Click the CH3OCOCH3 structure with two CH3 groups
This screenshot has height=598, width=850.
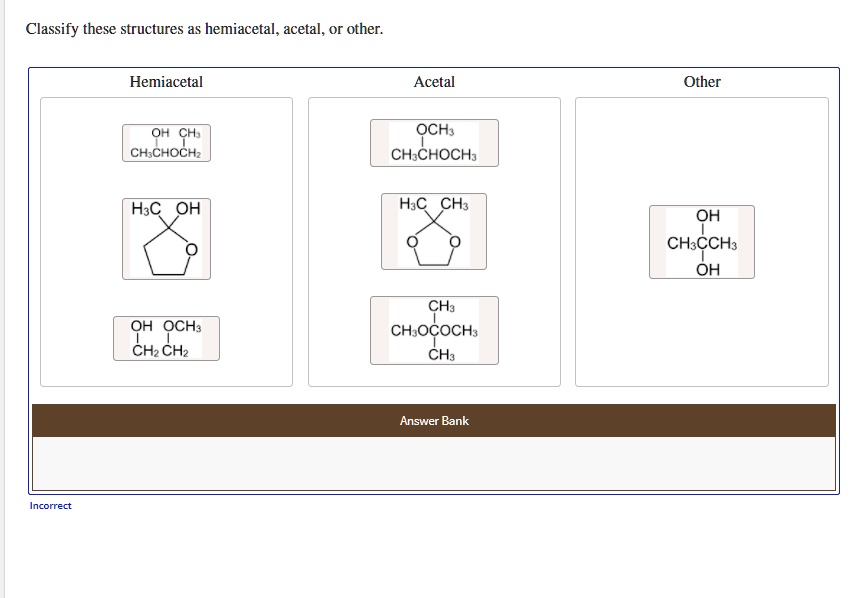point(434,330)
